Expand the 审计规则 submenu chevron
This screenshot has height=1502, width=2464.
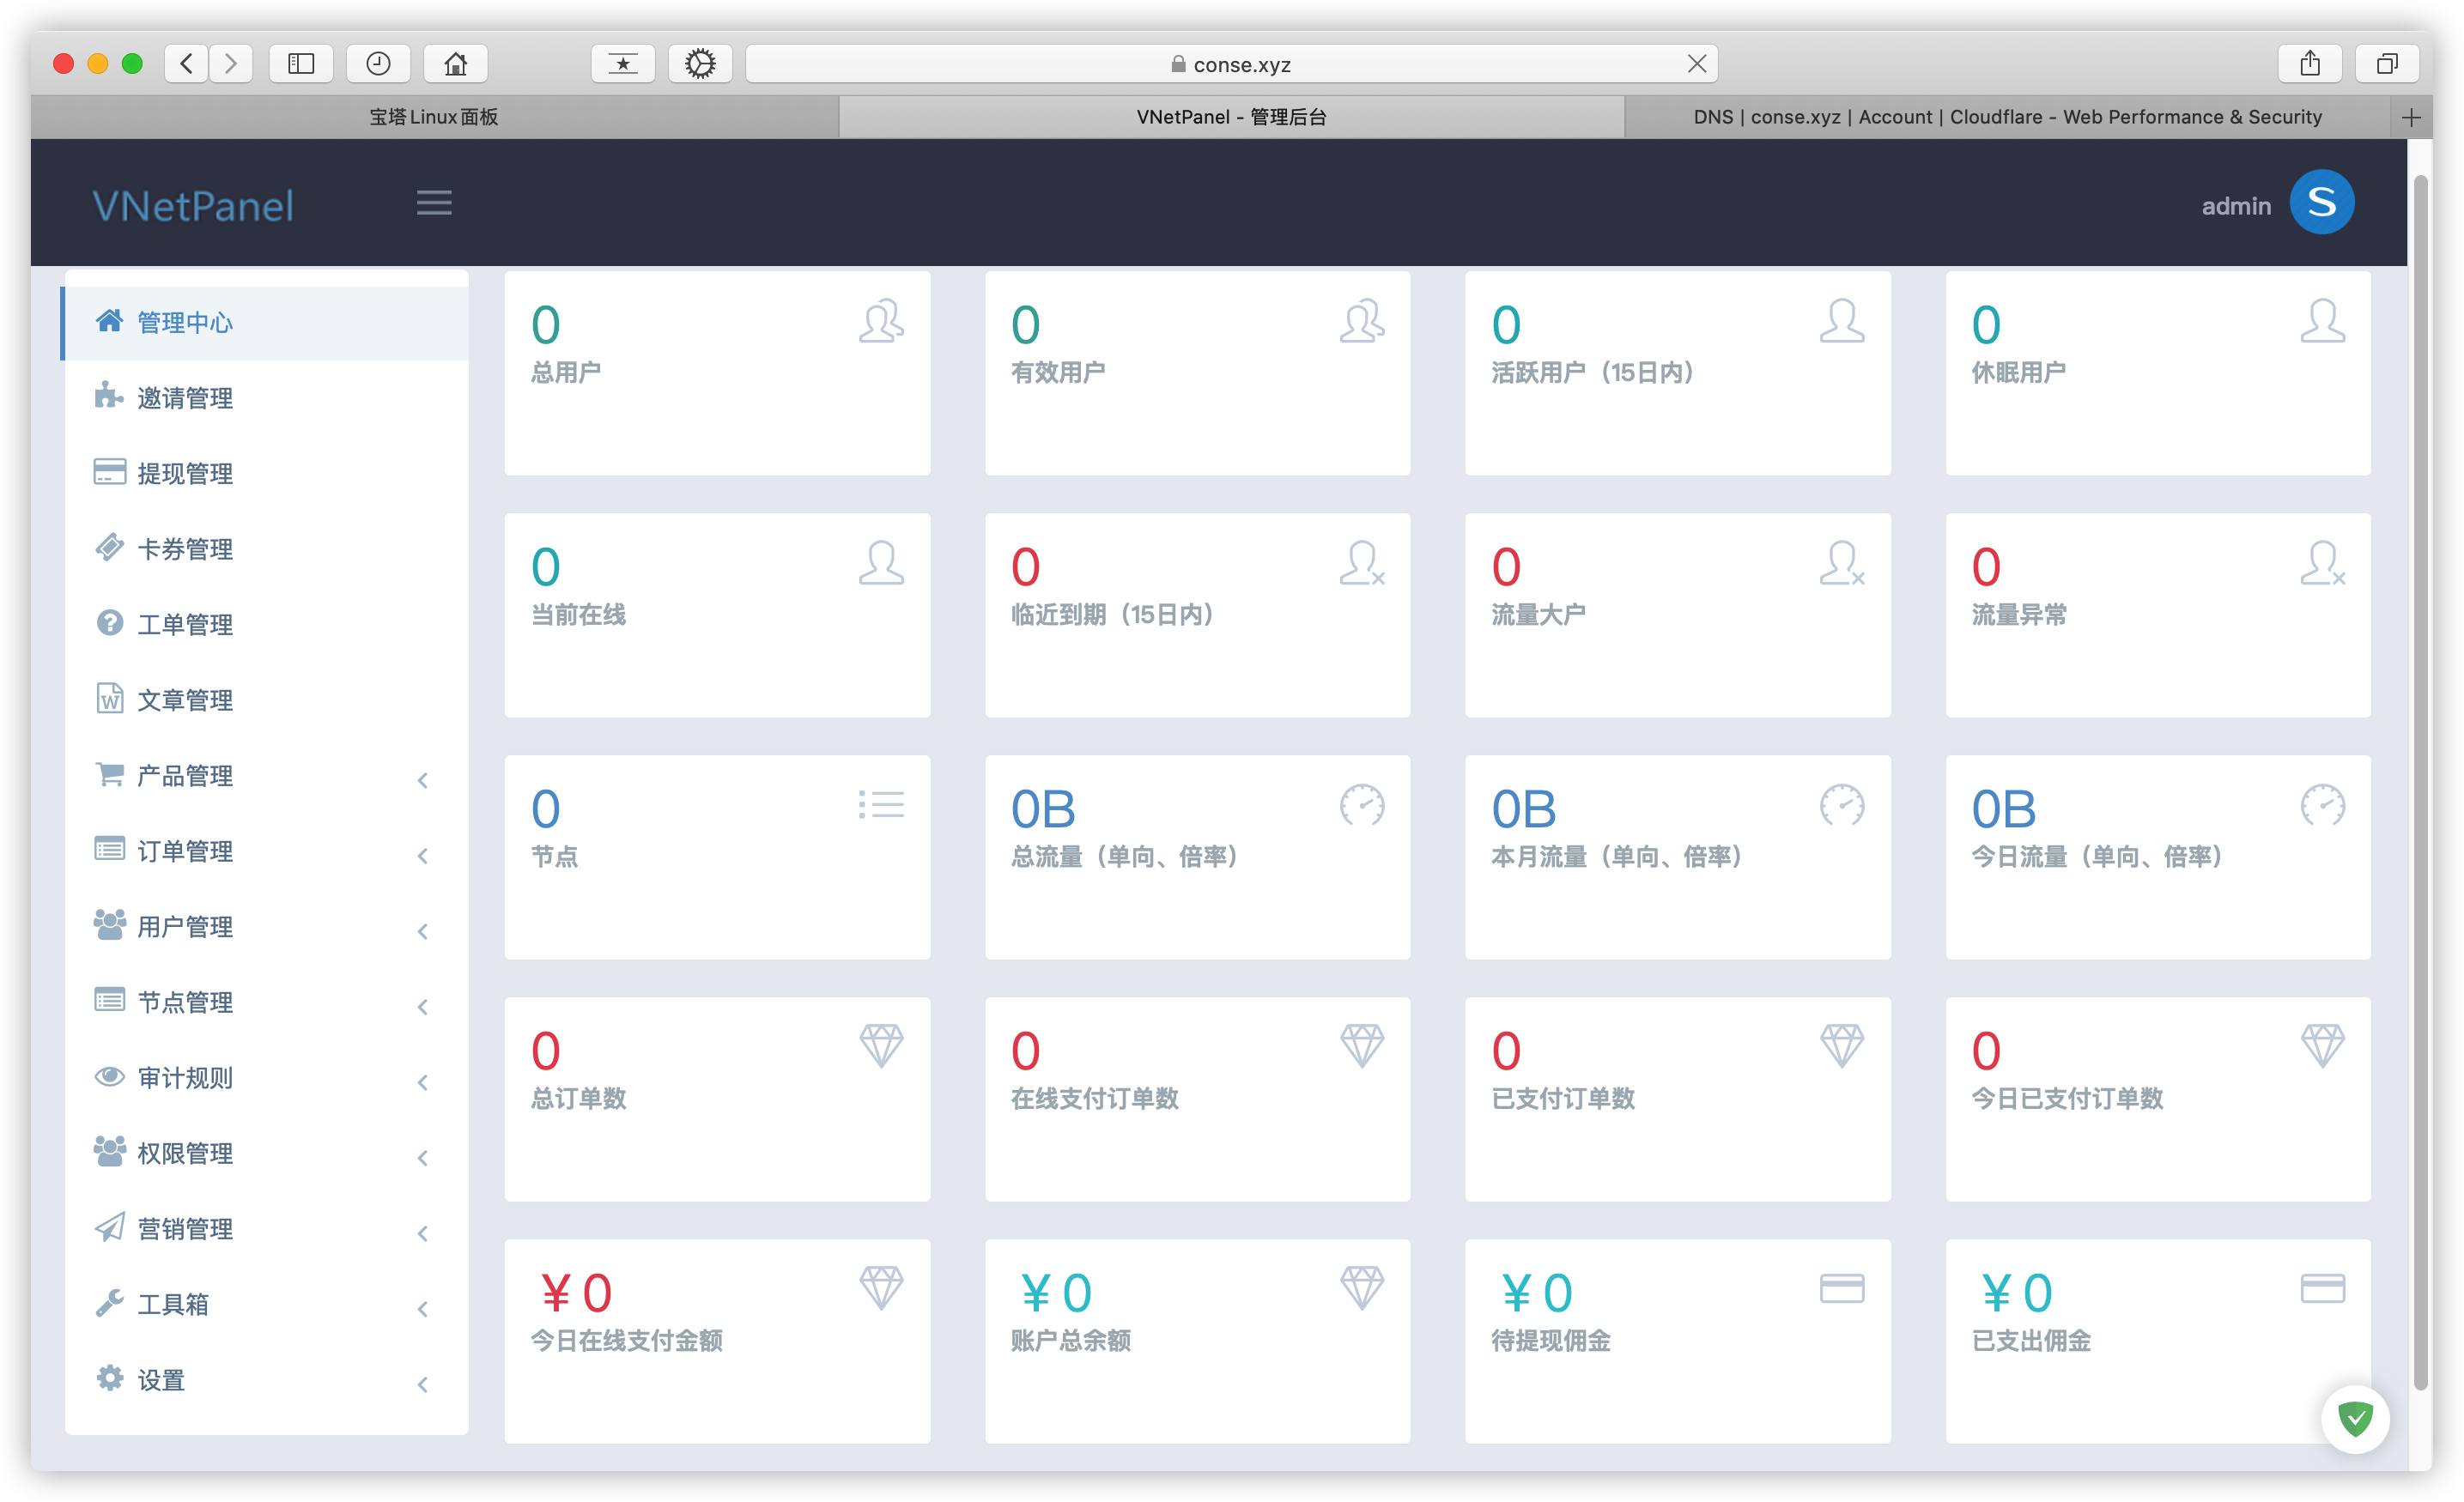pyautogui.click(x=423, y=1082)
